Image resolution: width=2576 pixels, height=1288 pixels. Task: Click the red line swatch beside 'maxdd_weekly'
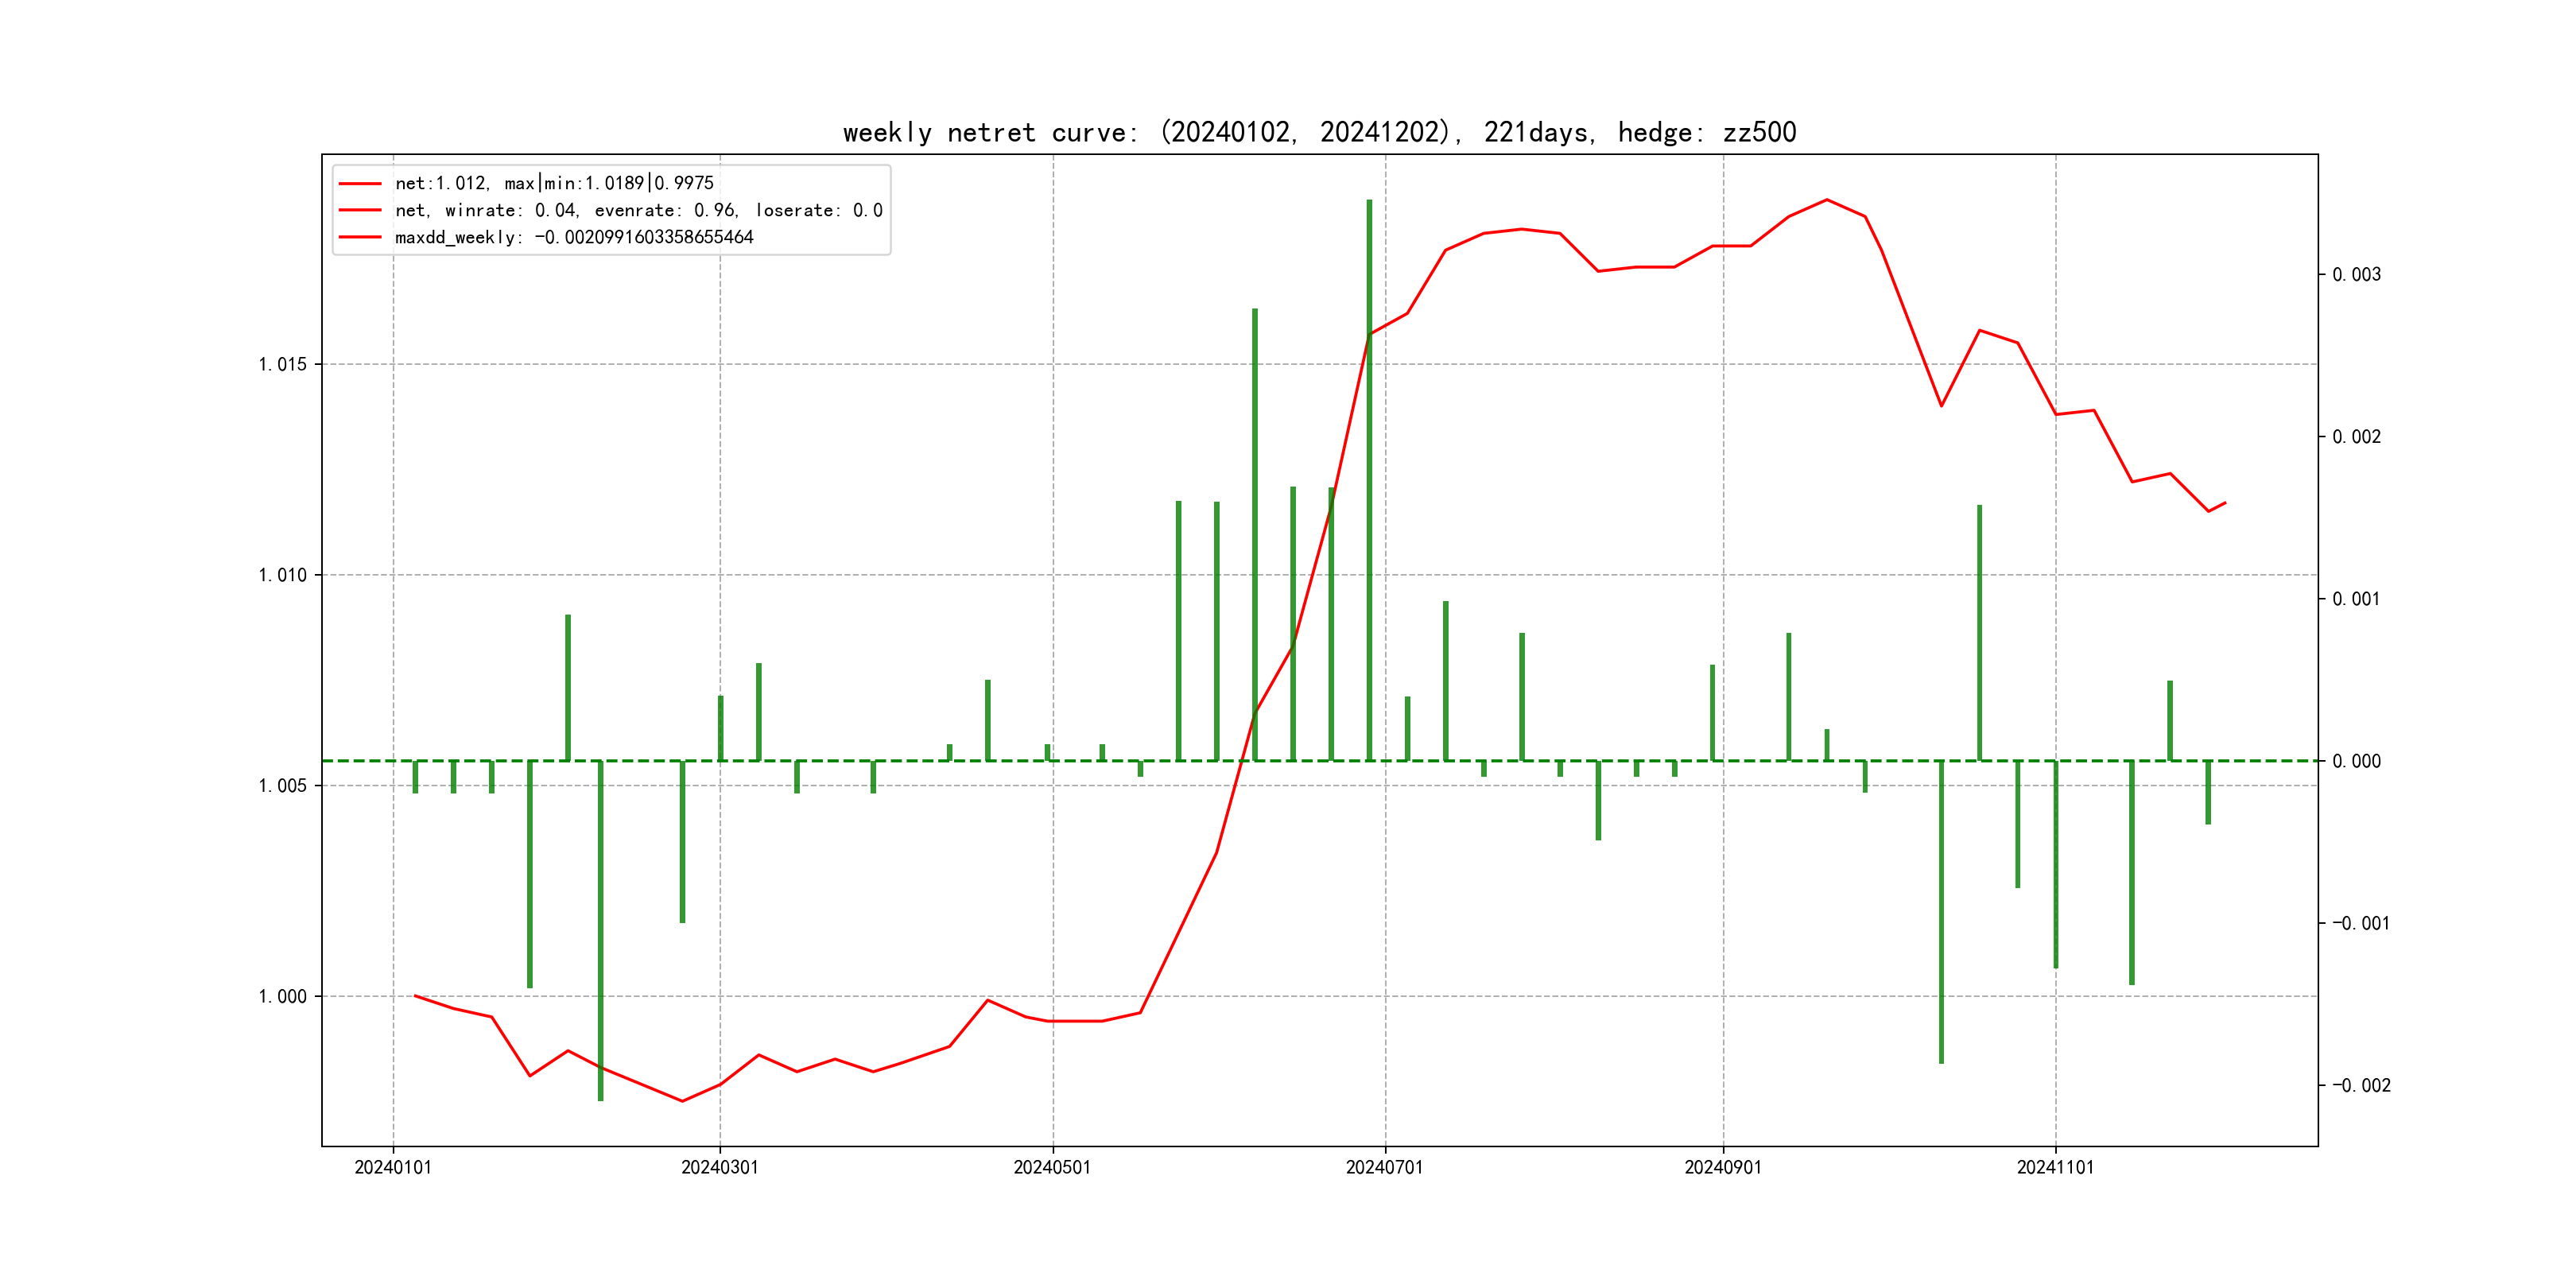click(360, 238)
